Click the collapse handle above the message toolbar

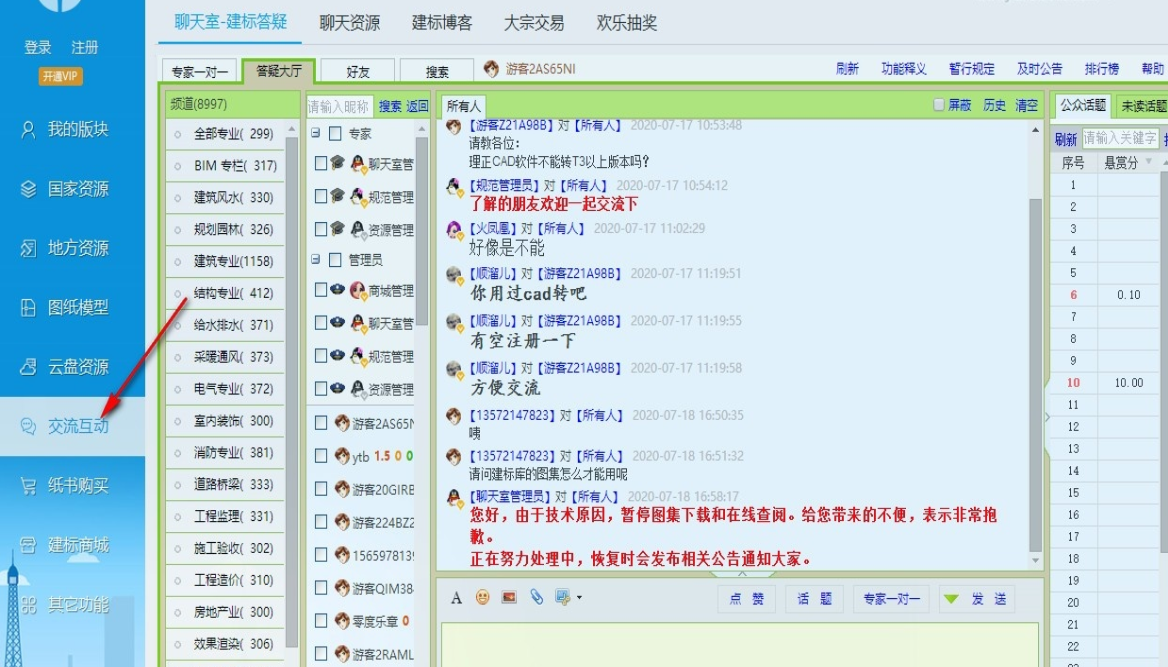point(742,575)
